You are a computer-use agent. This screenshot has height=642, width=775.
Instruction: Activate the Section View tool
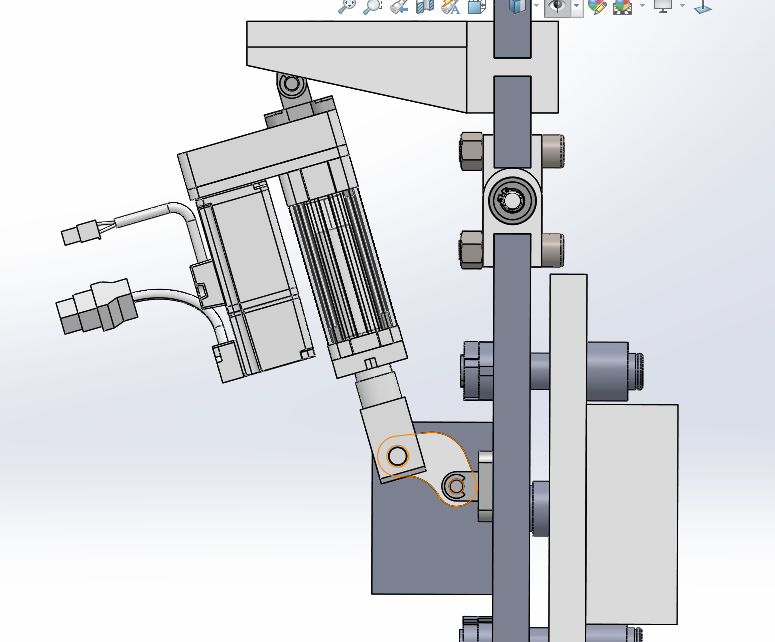tap(423, 6)
